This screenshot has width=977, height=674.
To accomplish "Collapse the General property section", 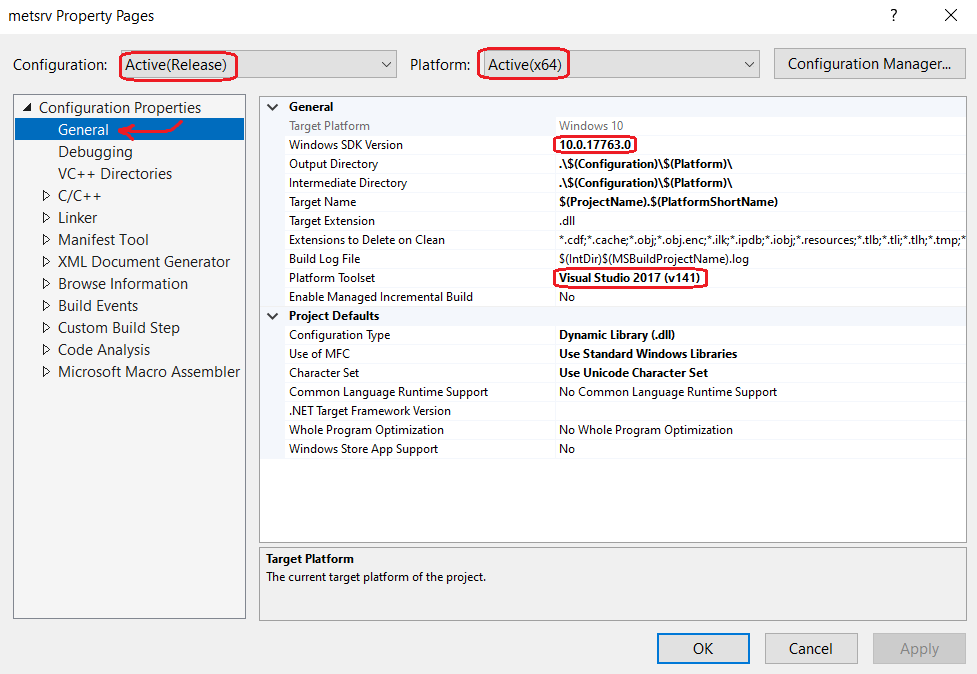I will [273, 107].
